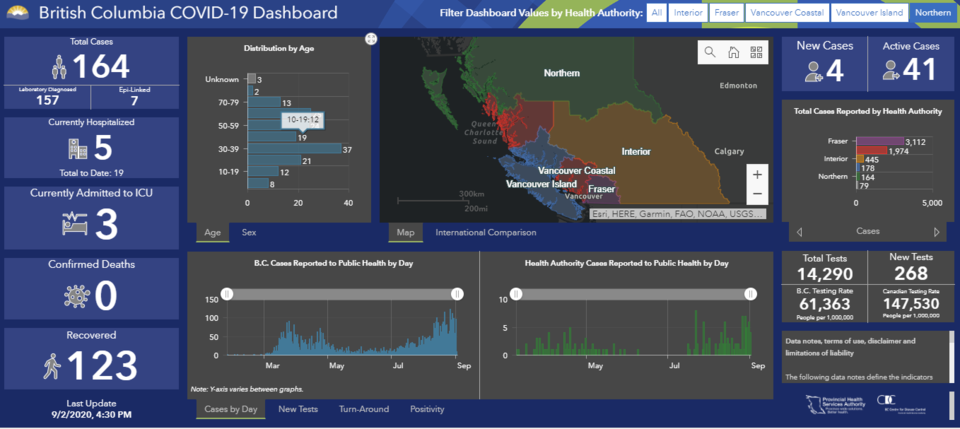Select the Map tab

405,233
